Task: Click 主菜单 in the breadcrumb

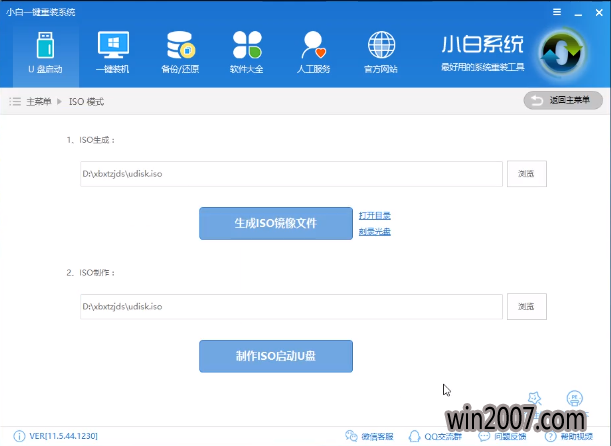Action: coord(38,102)
